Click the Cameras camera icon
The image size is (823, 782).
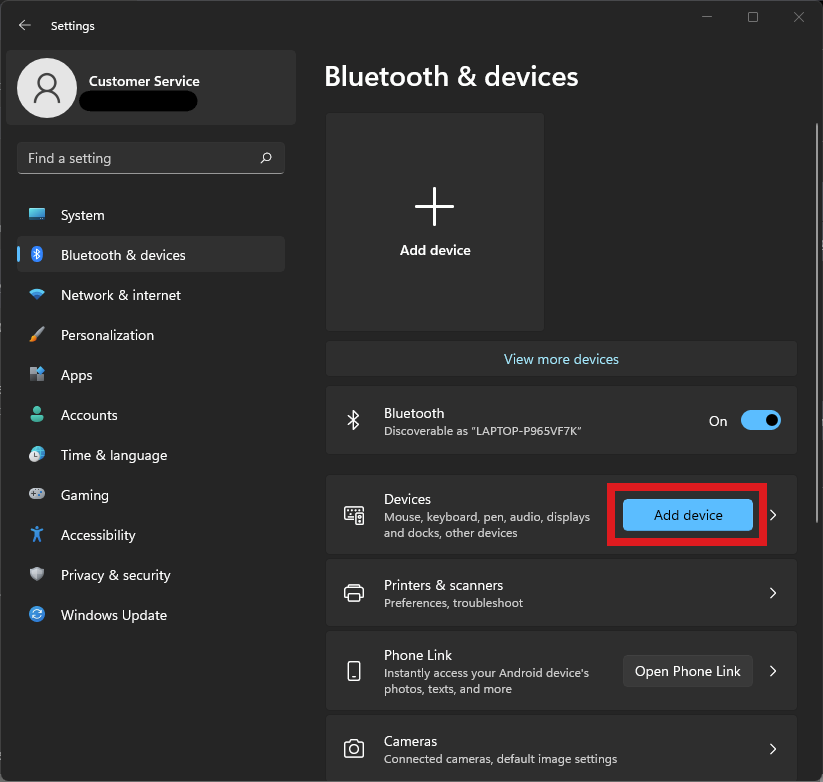tap(354, 748)
